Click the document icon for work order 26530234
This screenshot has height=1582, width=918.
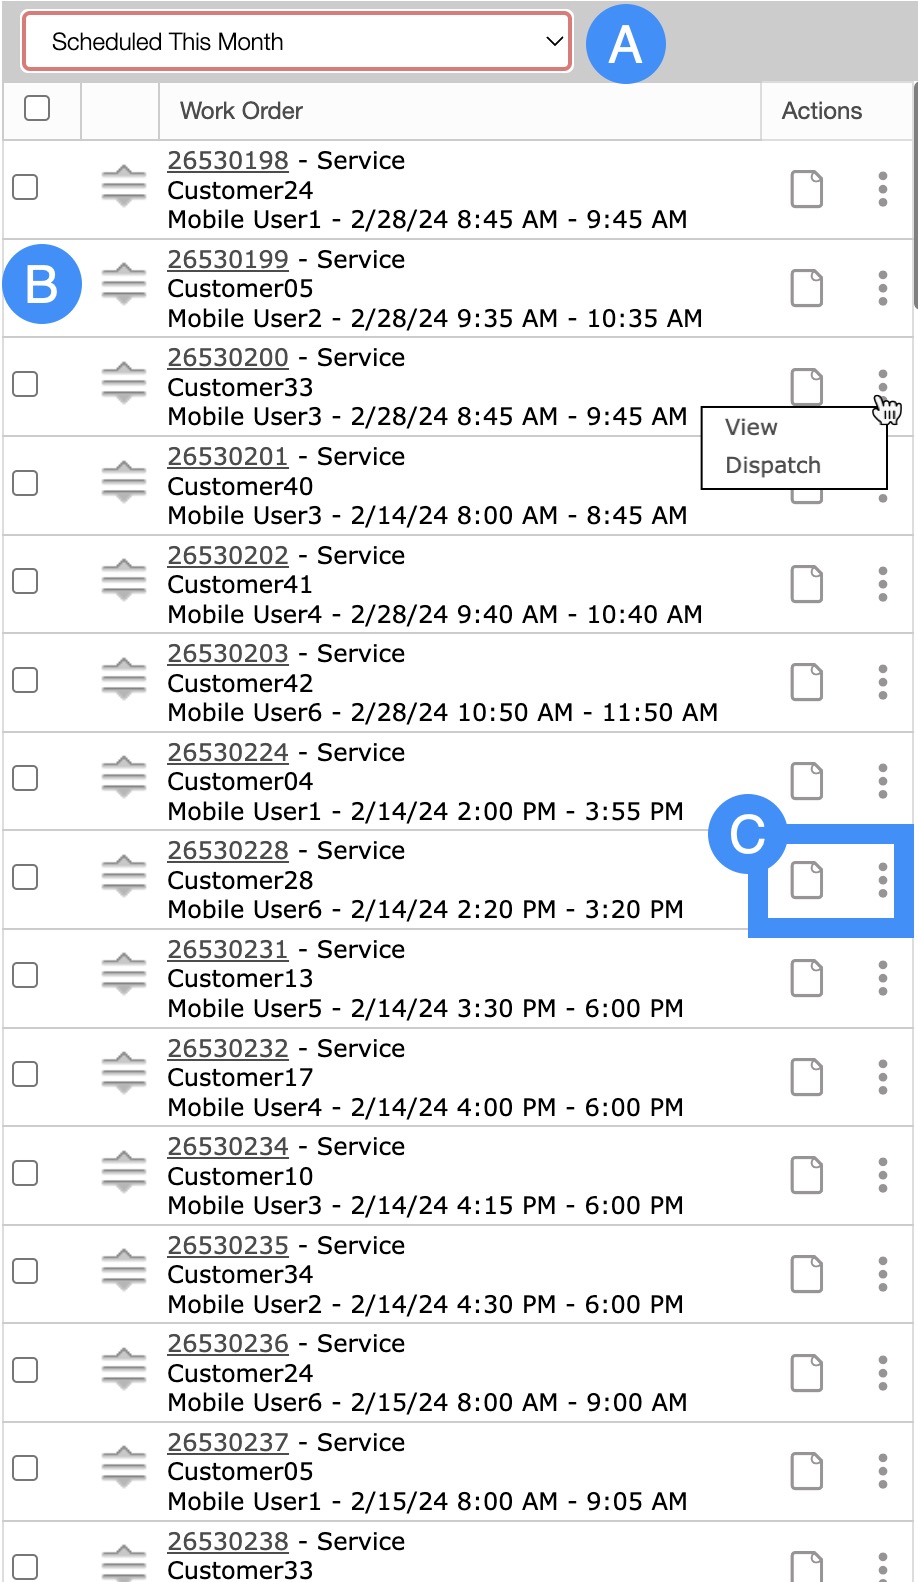tap(806, 1175)
